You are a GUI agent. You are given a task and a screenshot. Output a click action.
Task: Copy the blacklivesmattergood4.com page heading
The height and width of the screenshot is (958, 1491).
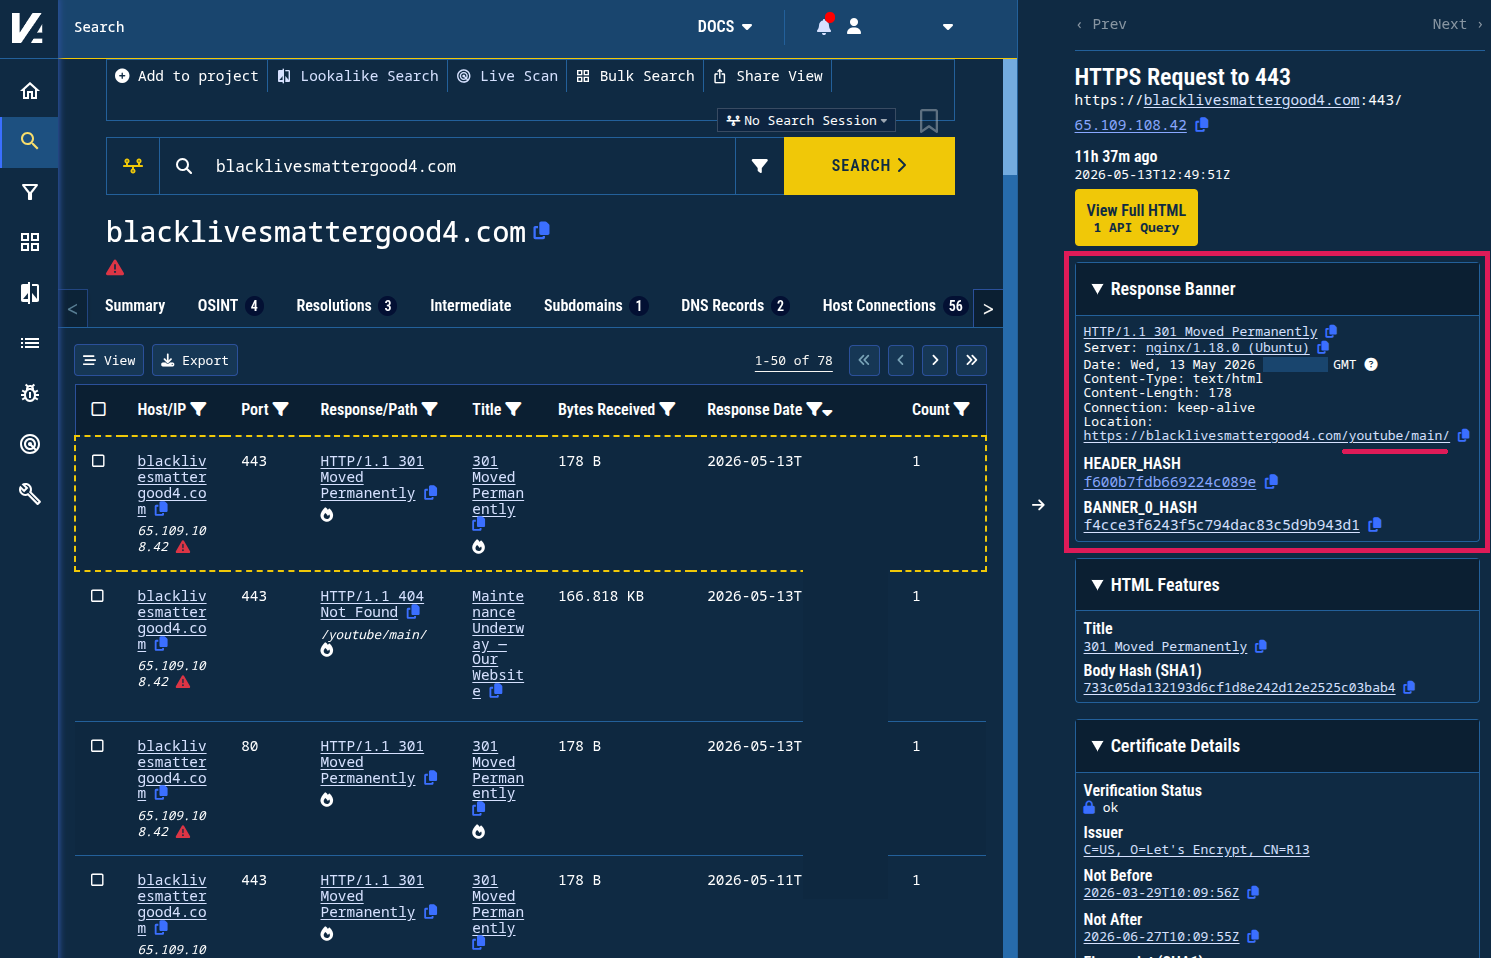click(x=542, y=230)
